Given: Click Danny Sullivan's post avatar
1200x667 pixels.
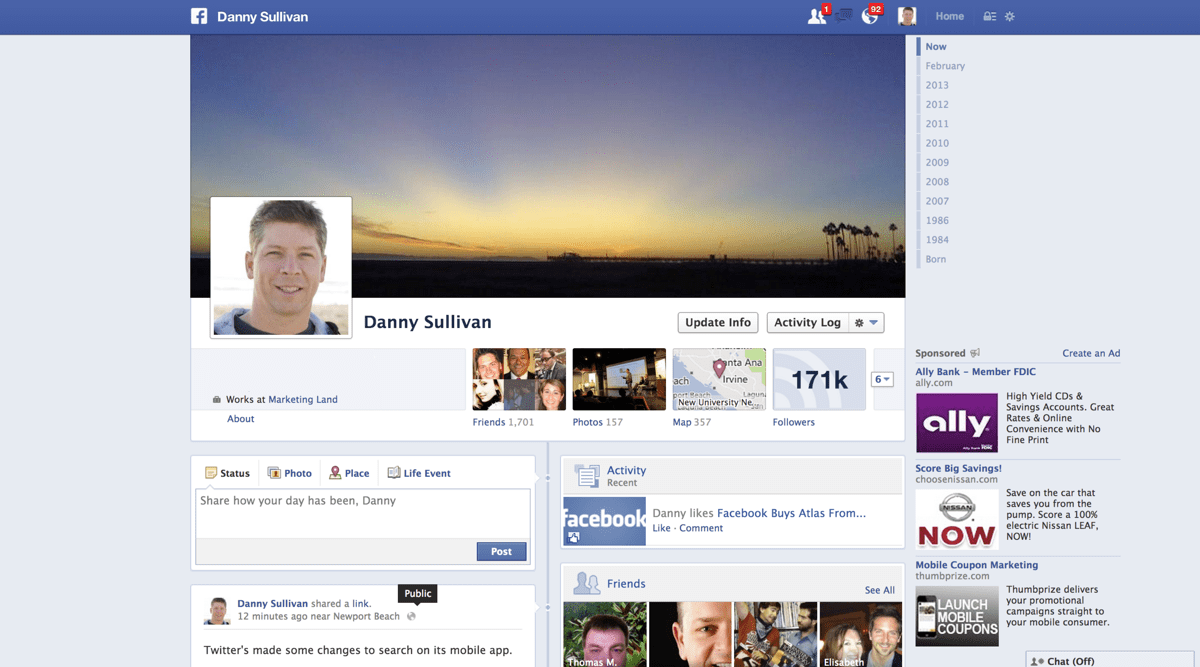Looking at the screenshot, I should tap(217, 610).
